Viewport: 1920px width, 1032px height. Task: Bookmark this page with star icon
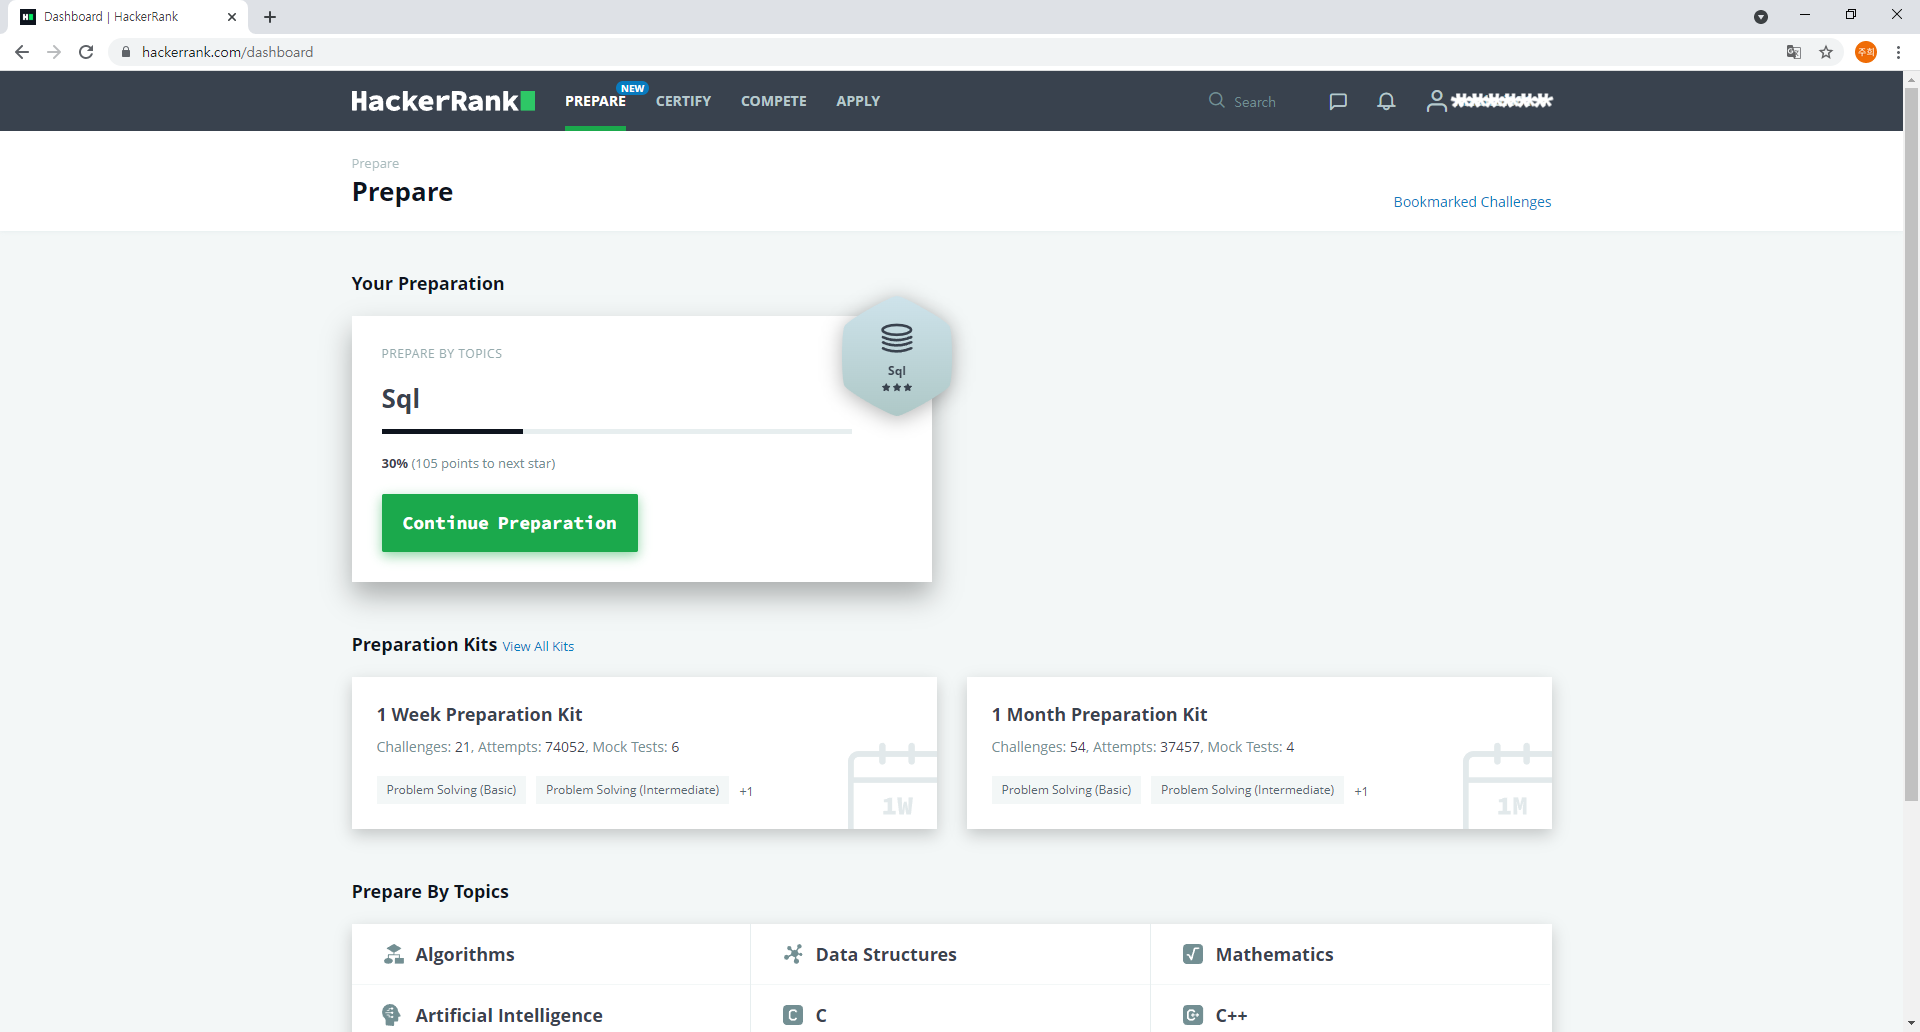(1826, 52)
